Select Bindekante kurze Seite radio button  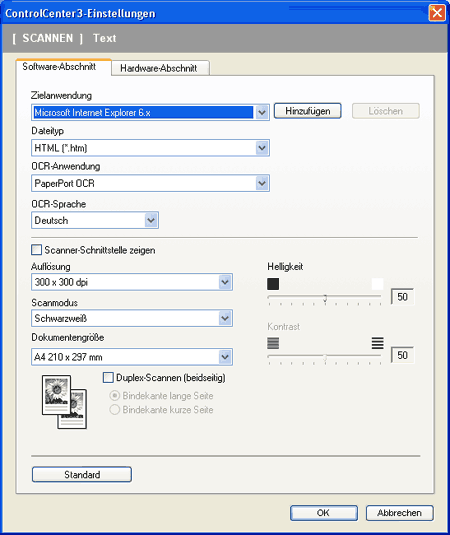[115, 409]
